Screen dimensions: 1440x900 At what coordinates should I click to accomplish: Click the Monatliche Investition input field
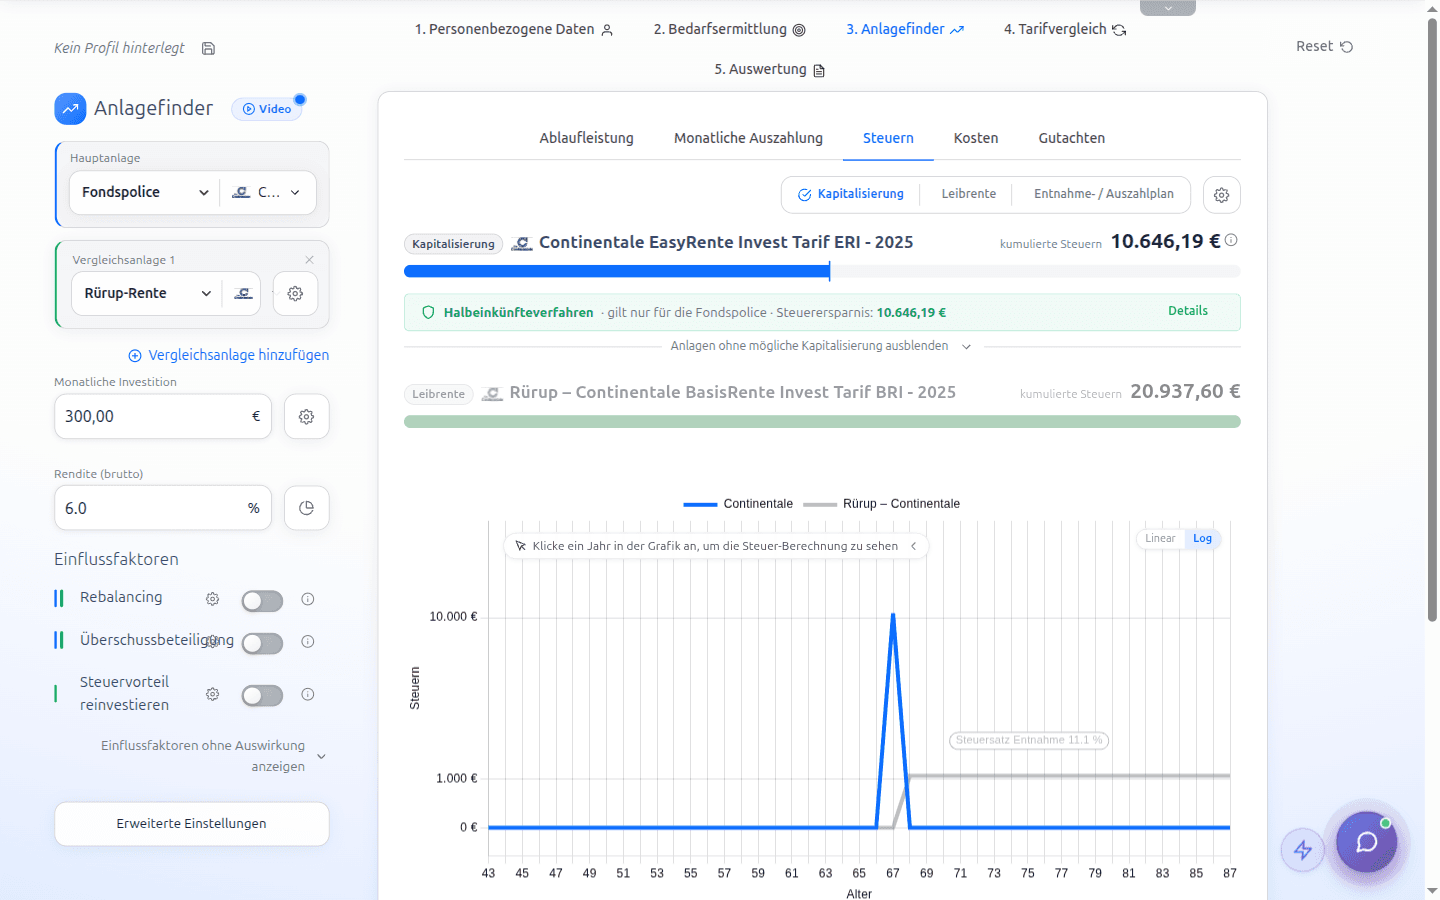pyautogui.click(x=163, y=416)
